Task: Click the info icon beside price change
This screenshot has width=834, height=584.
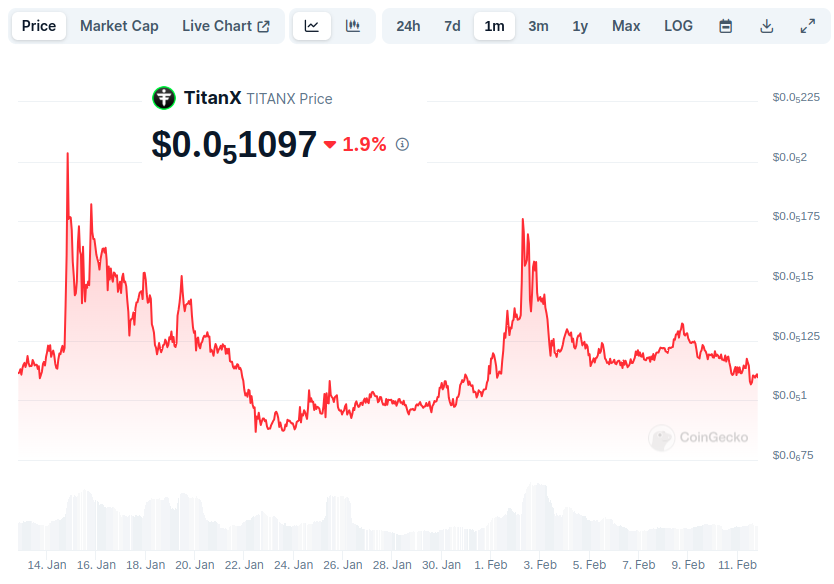Action: point(403,144)
